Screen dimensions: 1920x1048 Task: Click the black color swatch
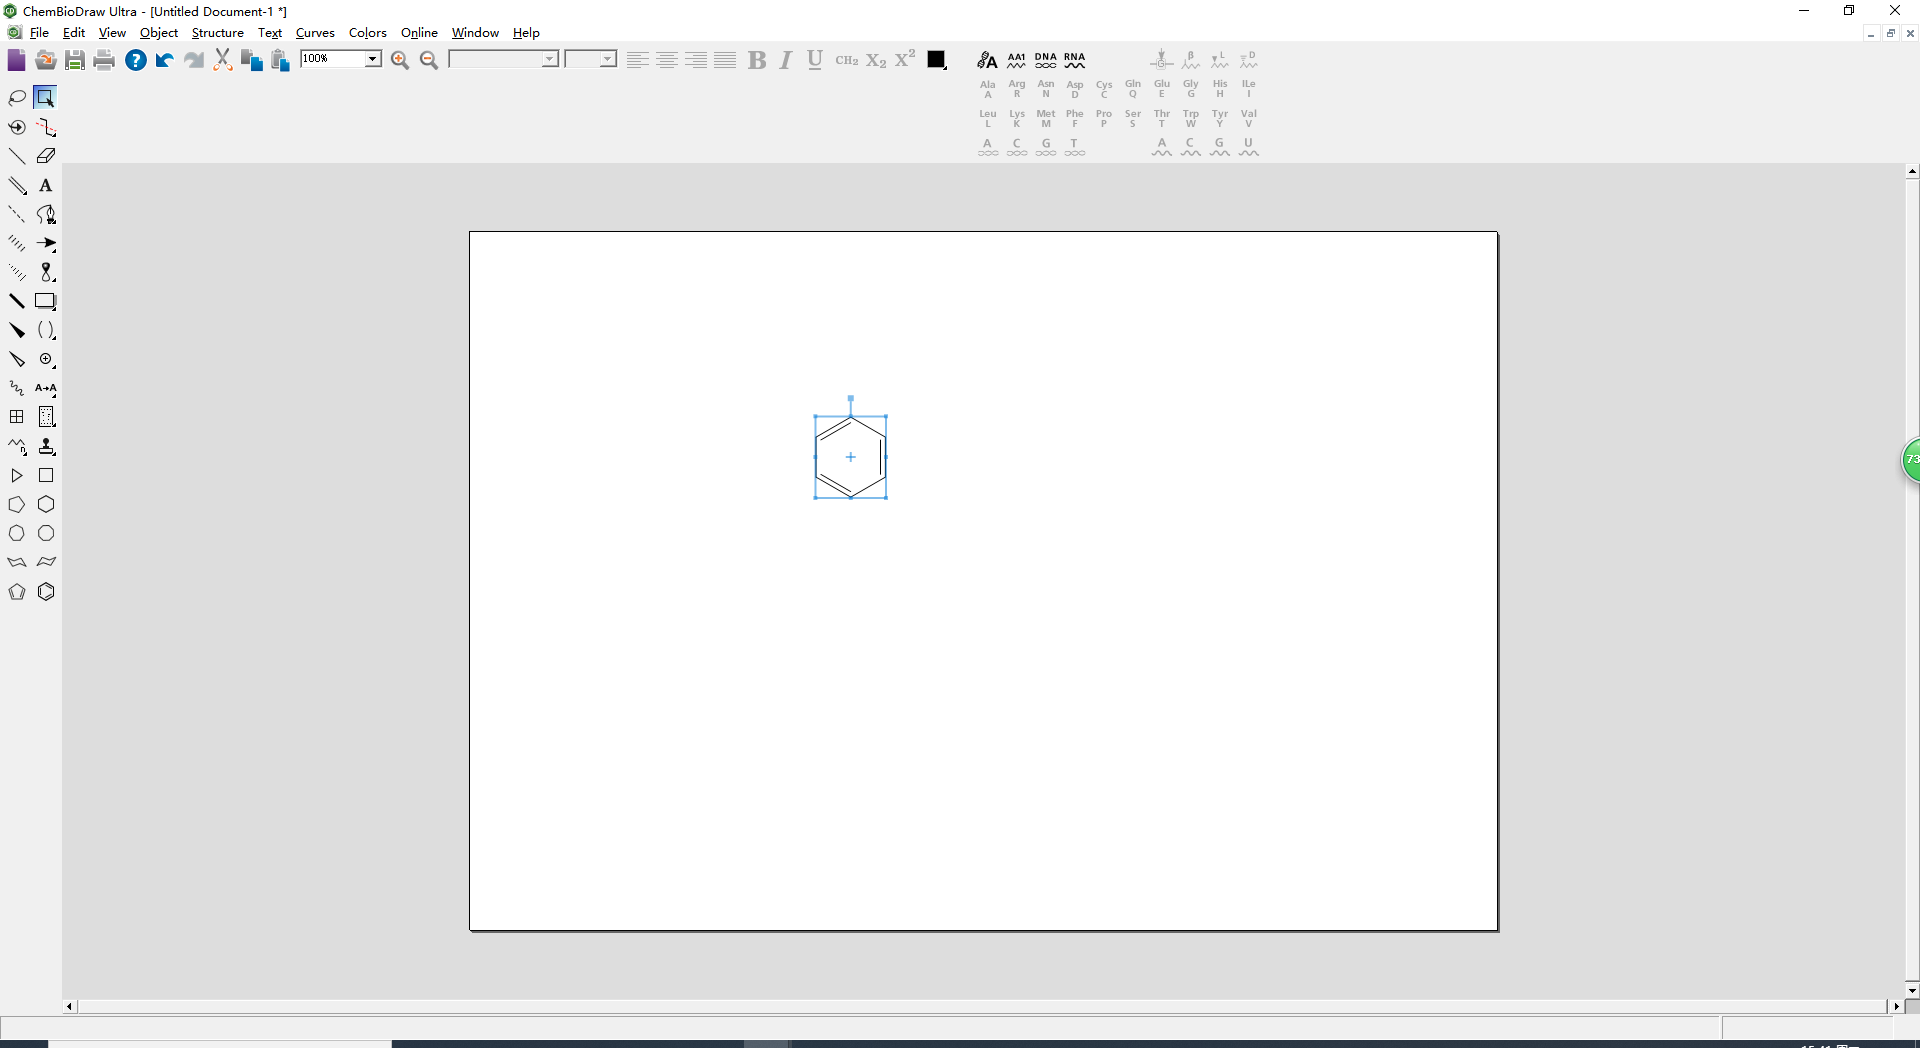pyautogui.click(x=937, y=60)
